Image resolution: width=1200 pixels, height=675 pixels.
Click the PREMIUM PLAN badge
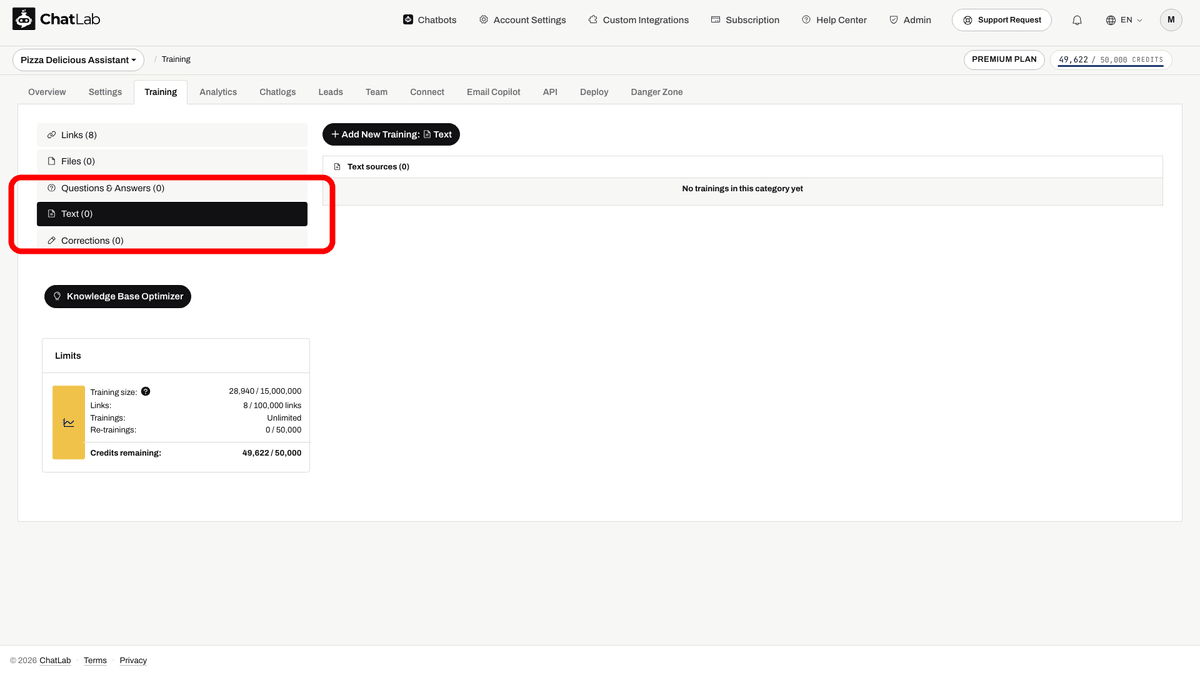pyautogui.click(x=1004, y=60)
